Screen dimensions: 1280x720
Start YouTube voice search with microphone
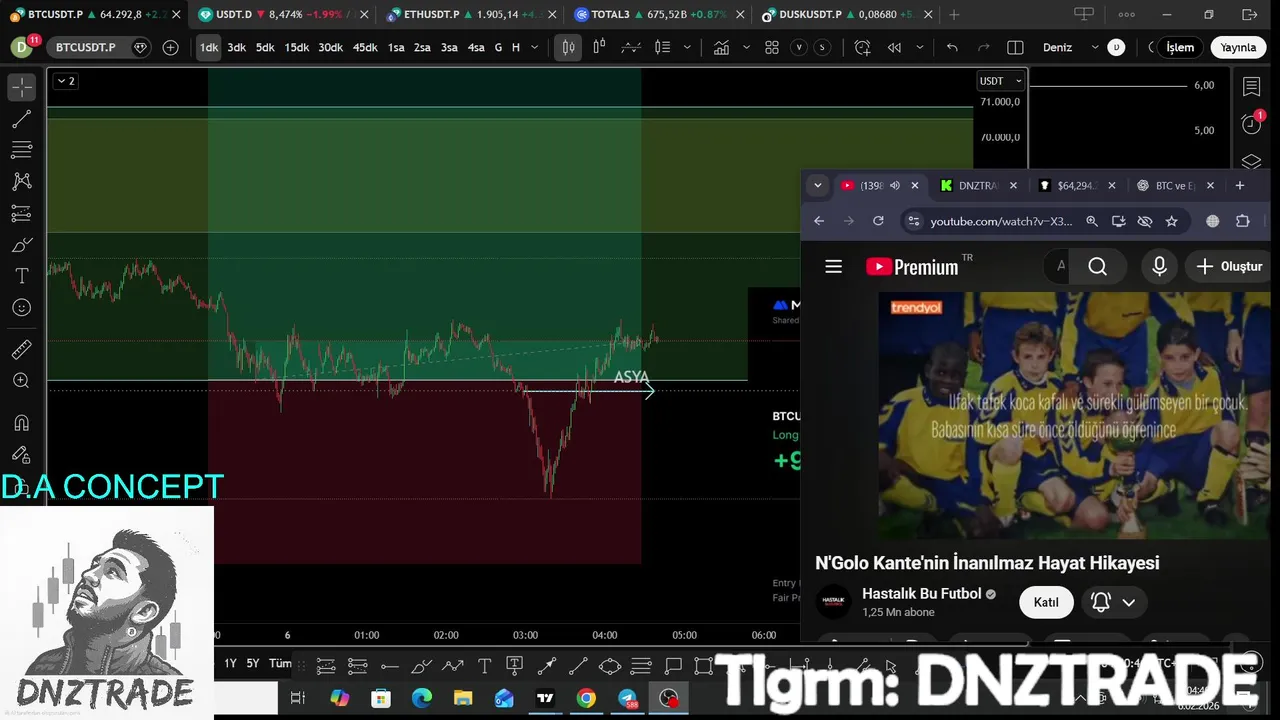coord(1160,266)
